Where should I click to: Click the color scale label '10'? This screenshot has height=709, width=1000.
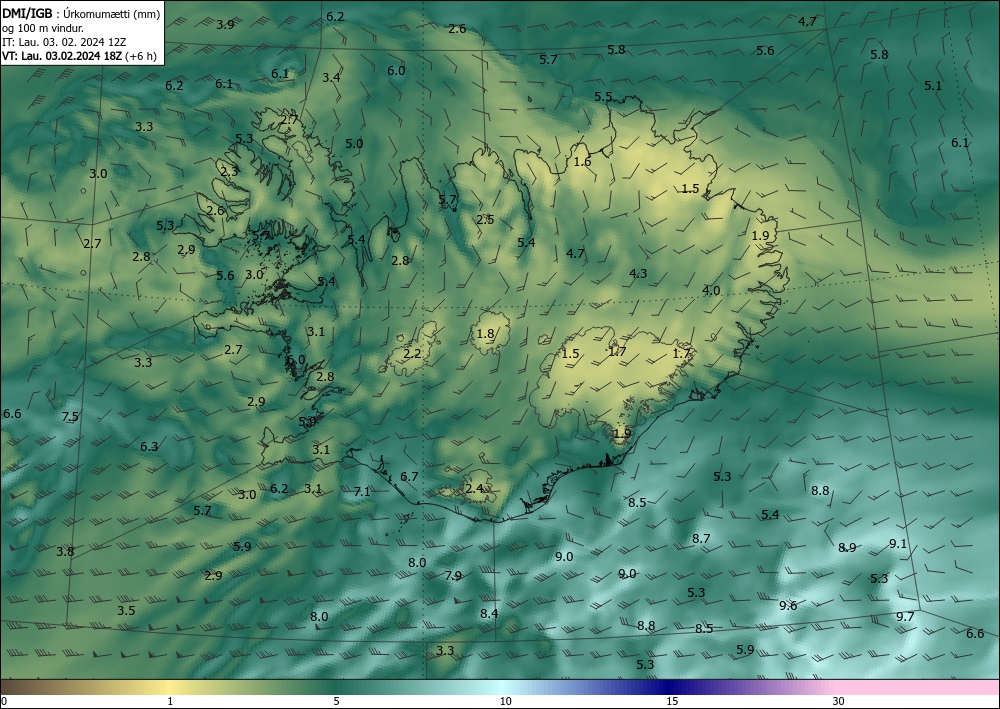point(505,701)
